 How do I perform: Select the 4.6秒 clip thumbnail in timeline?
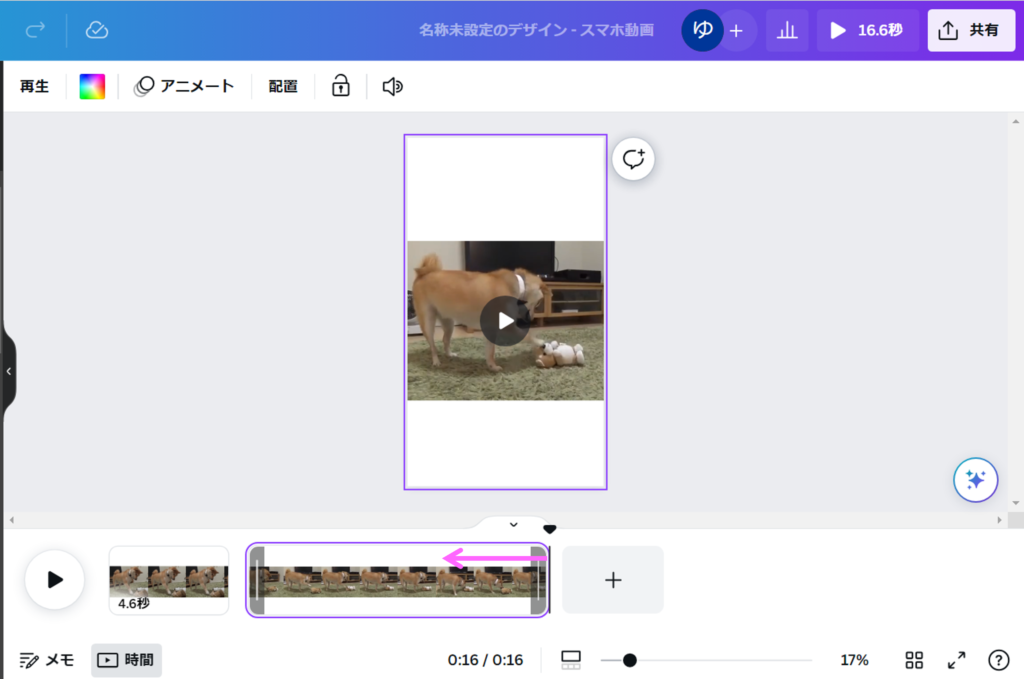[x=168, y=580]
